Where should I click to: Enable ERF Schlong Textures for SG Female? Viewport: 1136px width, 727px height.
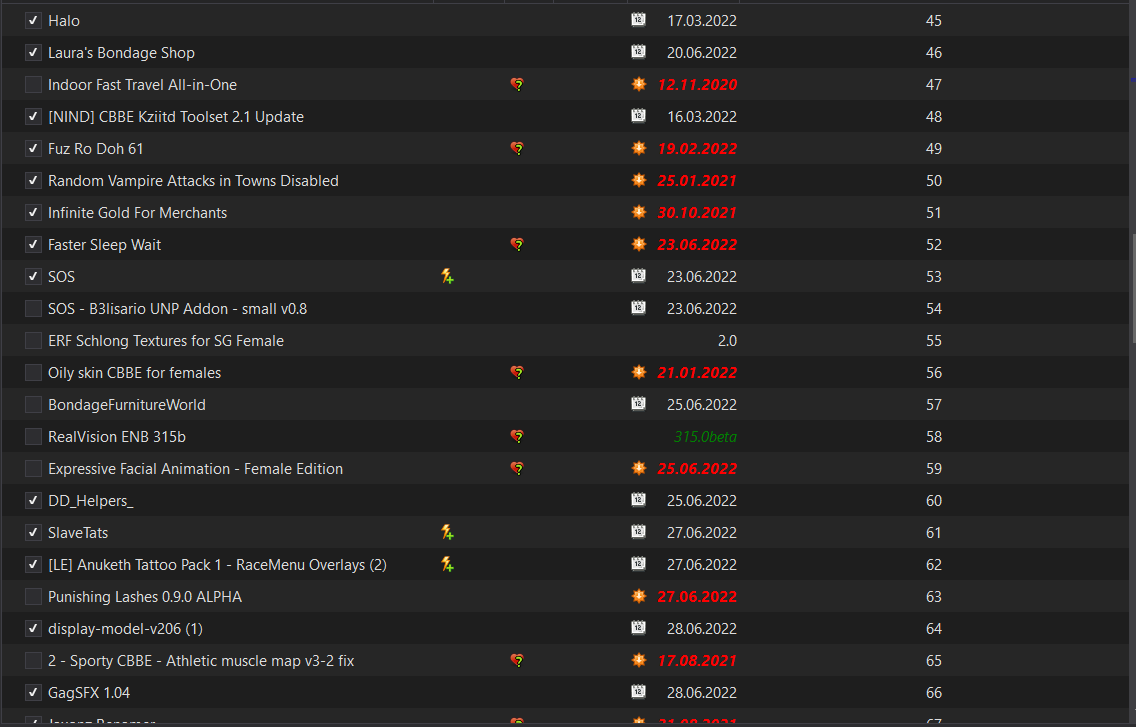click(x=33, y=340)
